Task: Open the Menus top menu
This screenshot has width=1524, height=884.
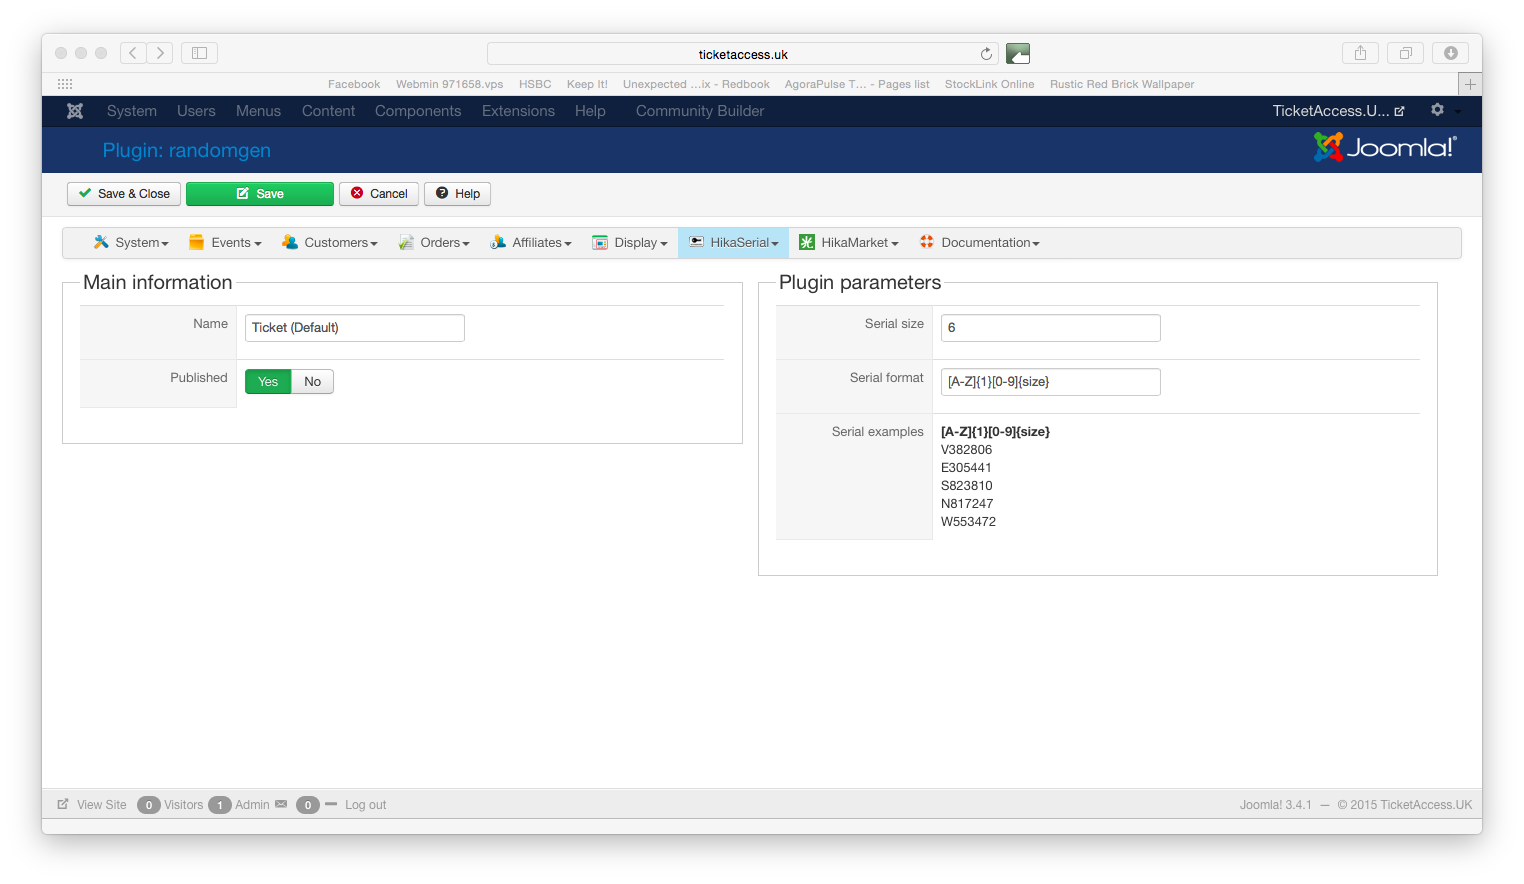Action: tap(258, 111)
